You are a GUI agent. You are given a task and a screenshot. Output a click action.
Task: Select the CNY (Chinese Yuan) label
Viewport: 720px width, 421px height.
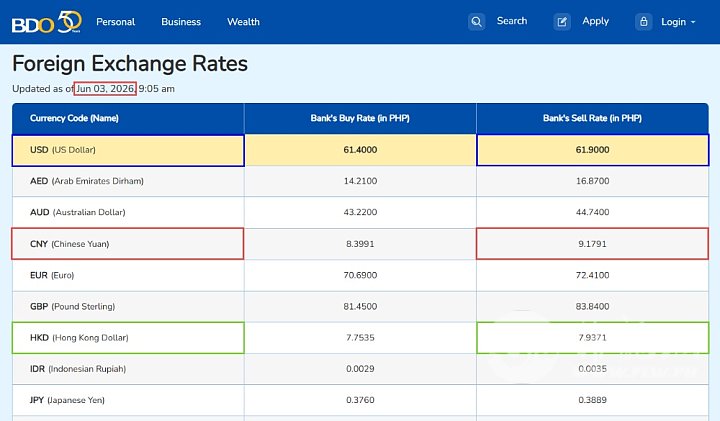click(69, 244)
